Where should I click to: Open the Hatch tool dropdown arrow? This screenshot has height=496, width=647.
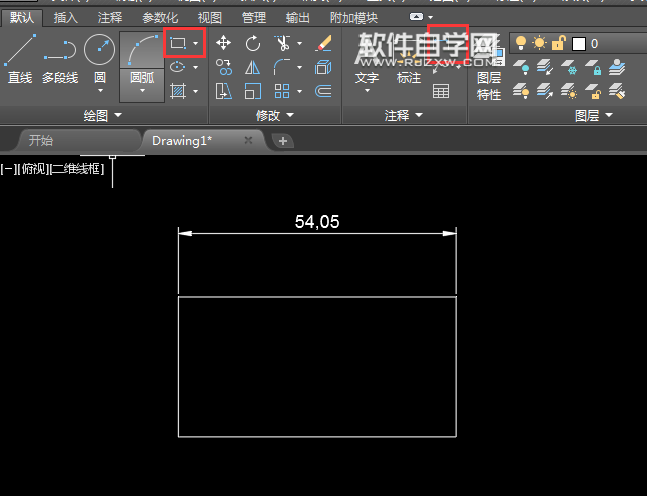196,91
